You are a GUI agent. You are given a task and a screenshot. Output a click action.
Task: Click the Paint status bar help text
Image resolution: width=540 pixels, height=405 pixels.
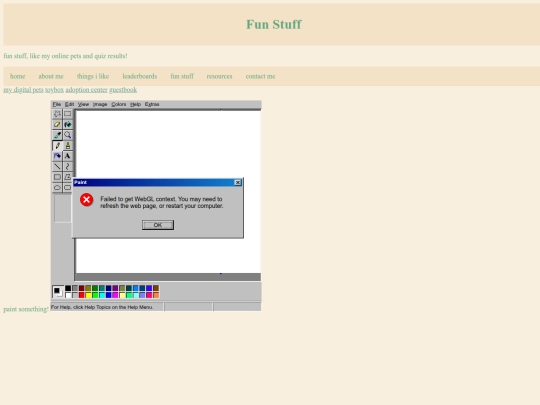tap(102, 307)
